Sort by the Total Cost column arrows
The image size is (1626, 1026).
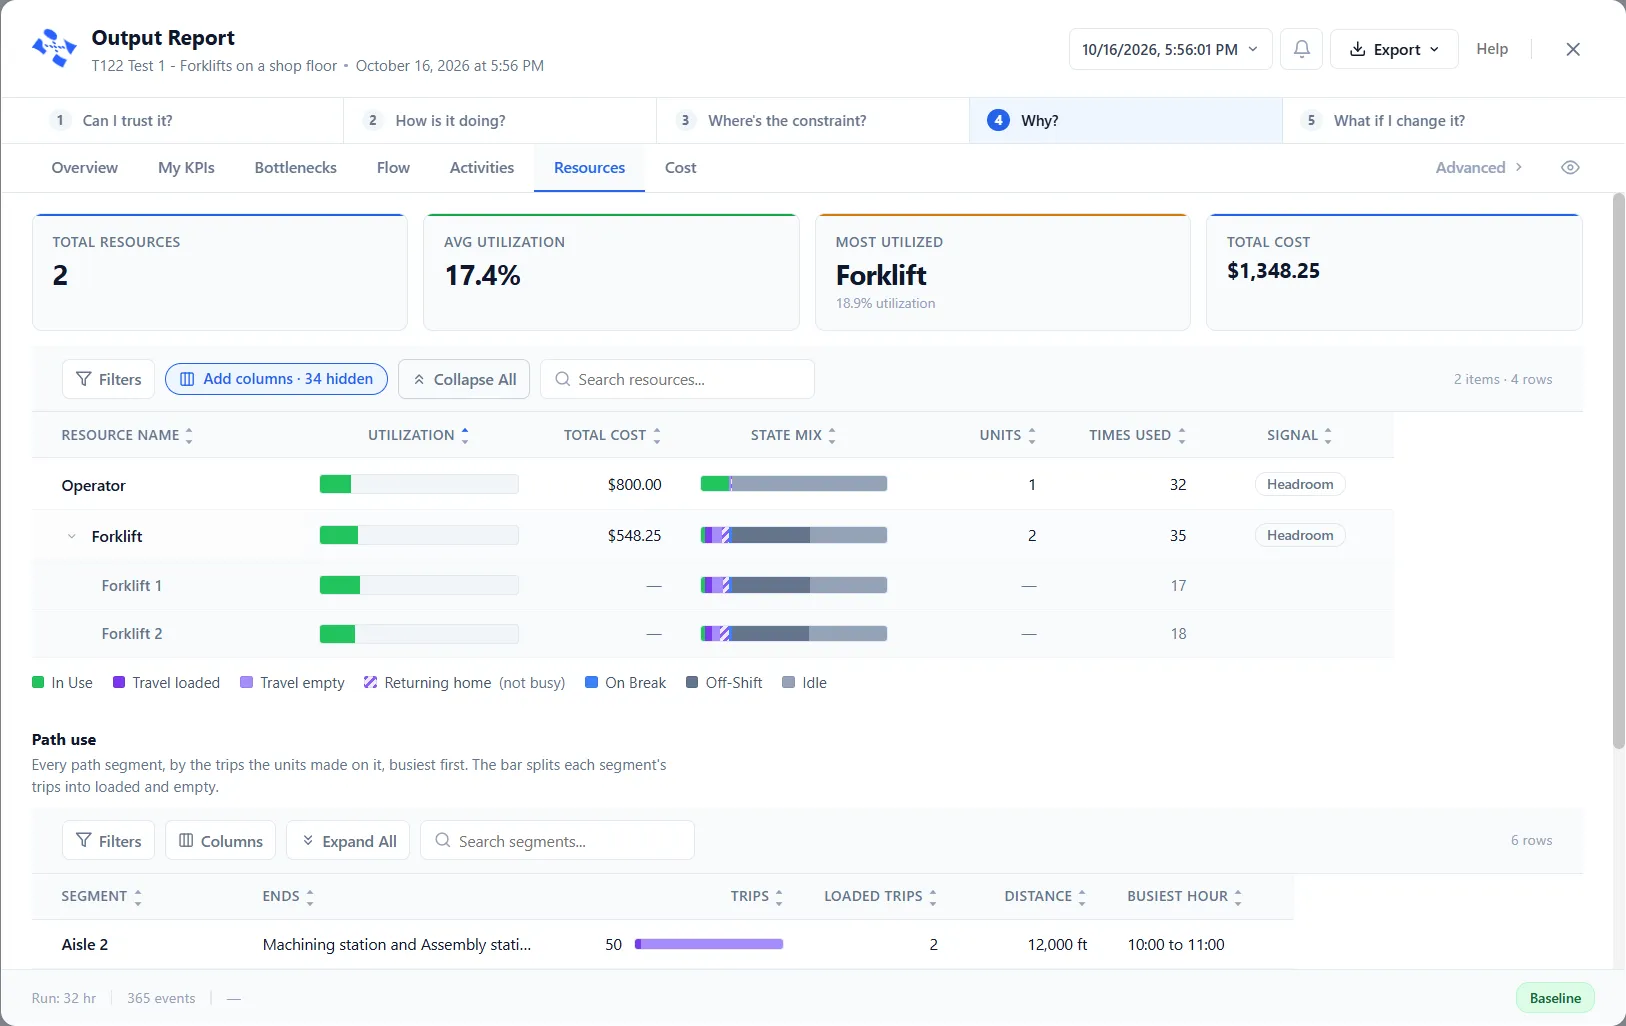coord(657,435)
